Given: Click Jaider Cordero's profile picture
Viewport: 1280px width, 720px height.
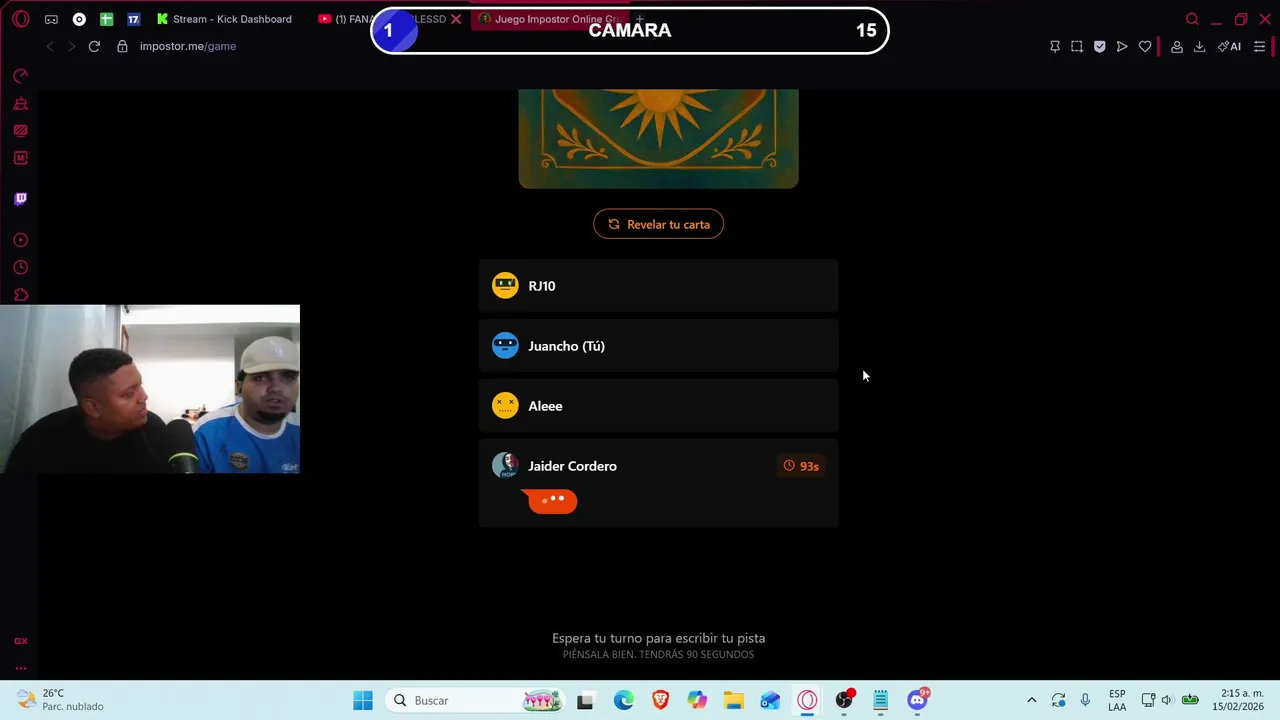Looking at the screenshot, I should 505,466.
